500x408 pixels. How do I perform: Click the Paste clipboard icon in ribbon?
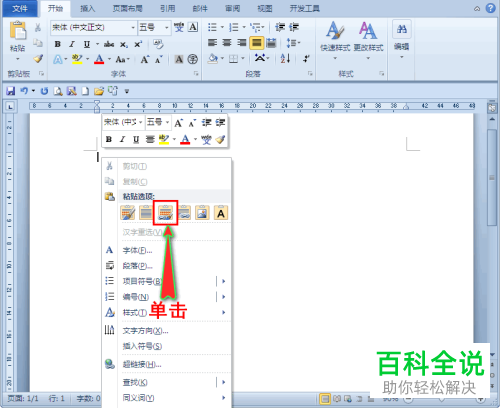click(18, 30)
